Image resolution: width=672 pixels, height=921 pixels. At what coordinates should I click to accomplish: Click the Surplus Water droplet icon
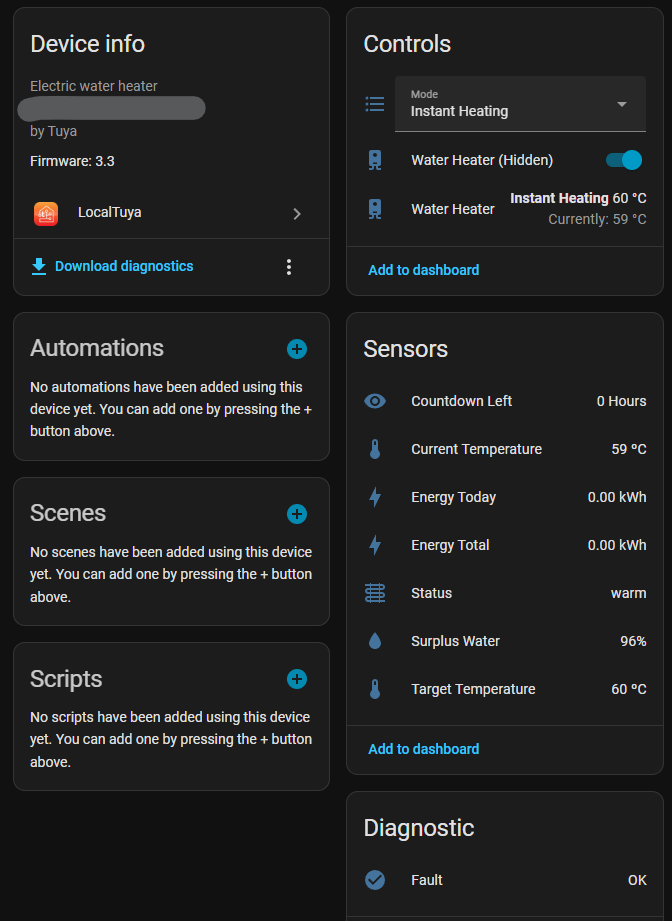click(375, 641)
